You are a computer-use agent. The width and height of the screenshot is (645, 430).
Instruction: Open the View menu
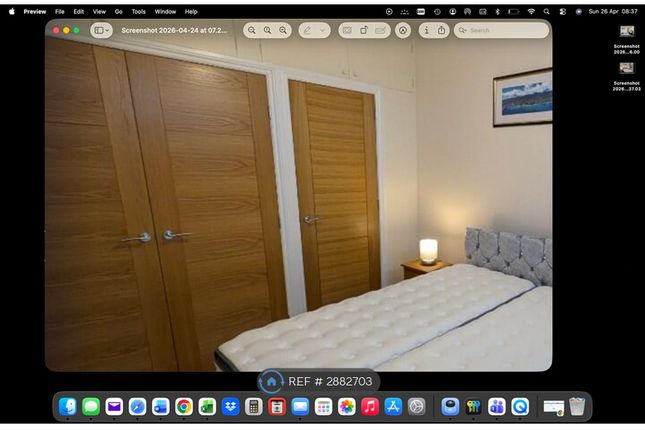pos(99,12)
